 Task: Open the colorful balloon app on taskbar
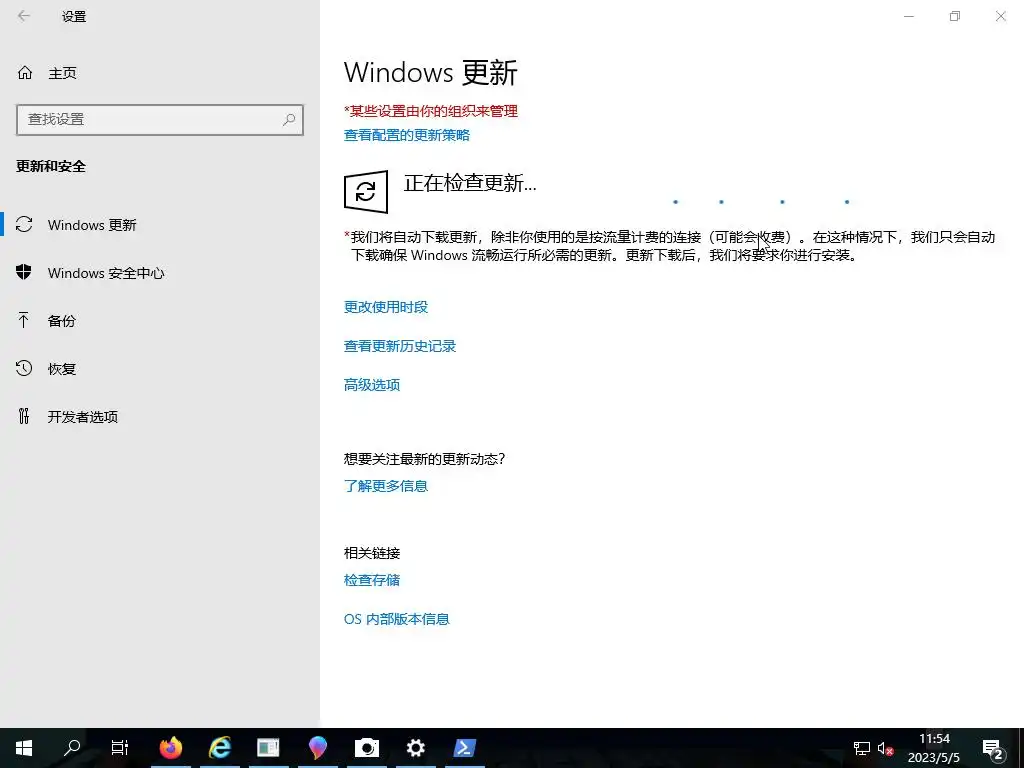[x=317, y=748]
